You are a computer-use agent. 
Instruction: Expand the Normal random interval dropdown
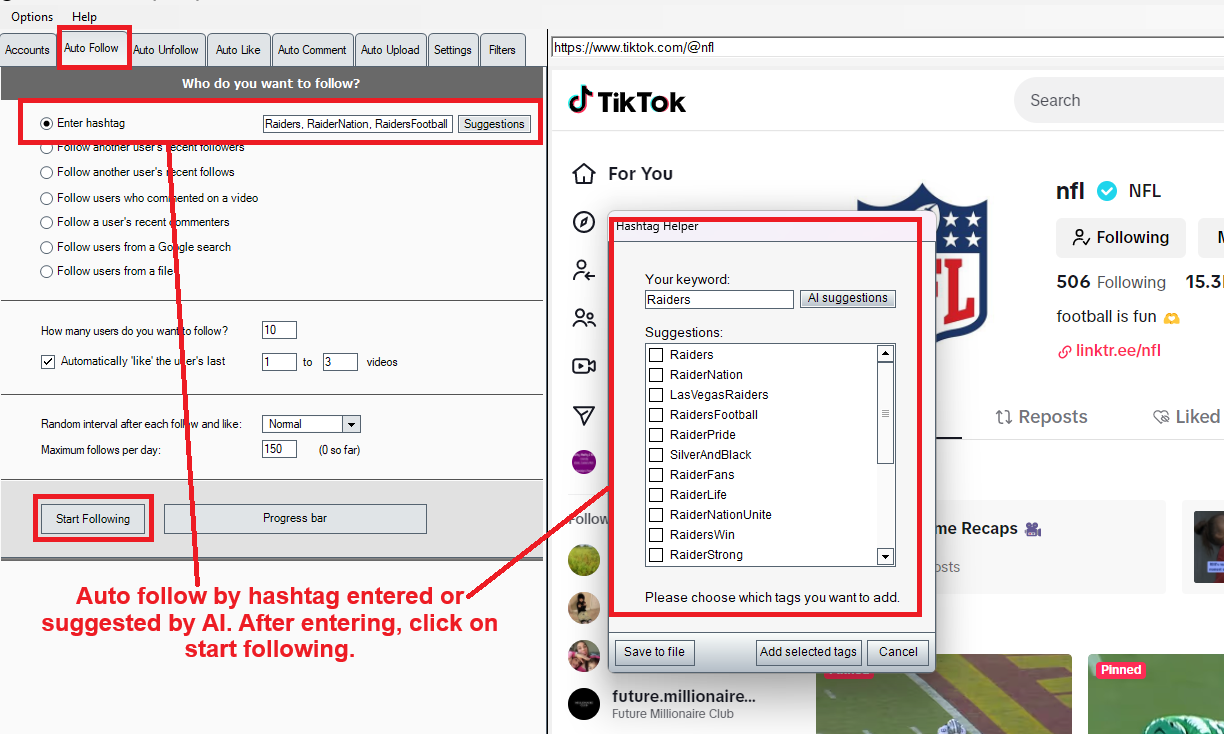coord(351,424)
